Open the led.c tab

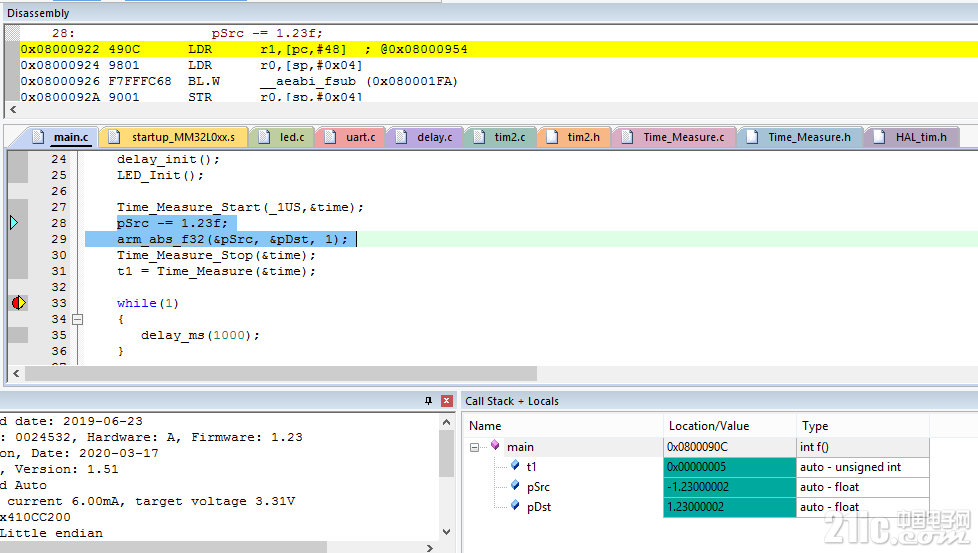283,137
